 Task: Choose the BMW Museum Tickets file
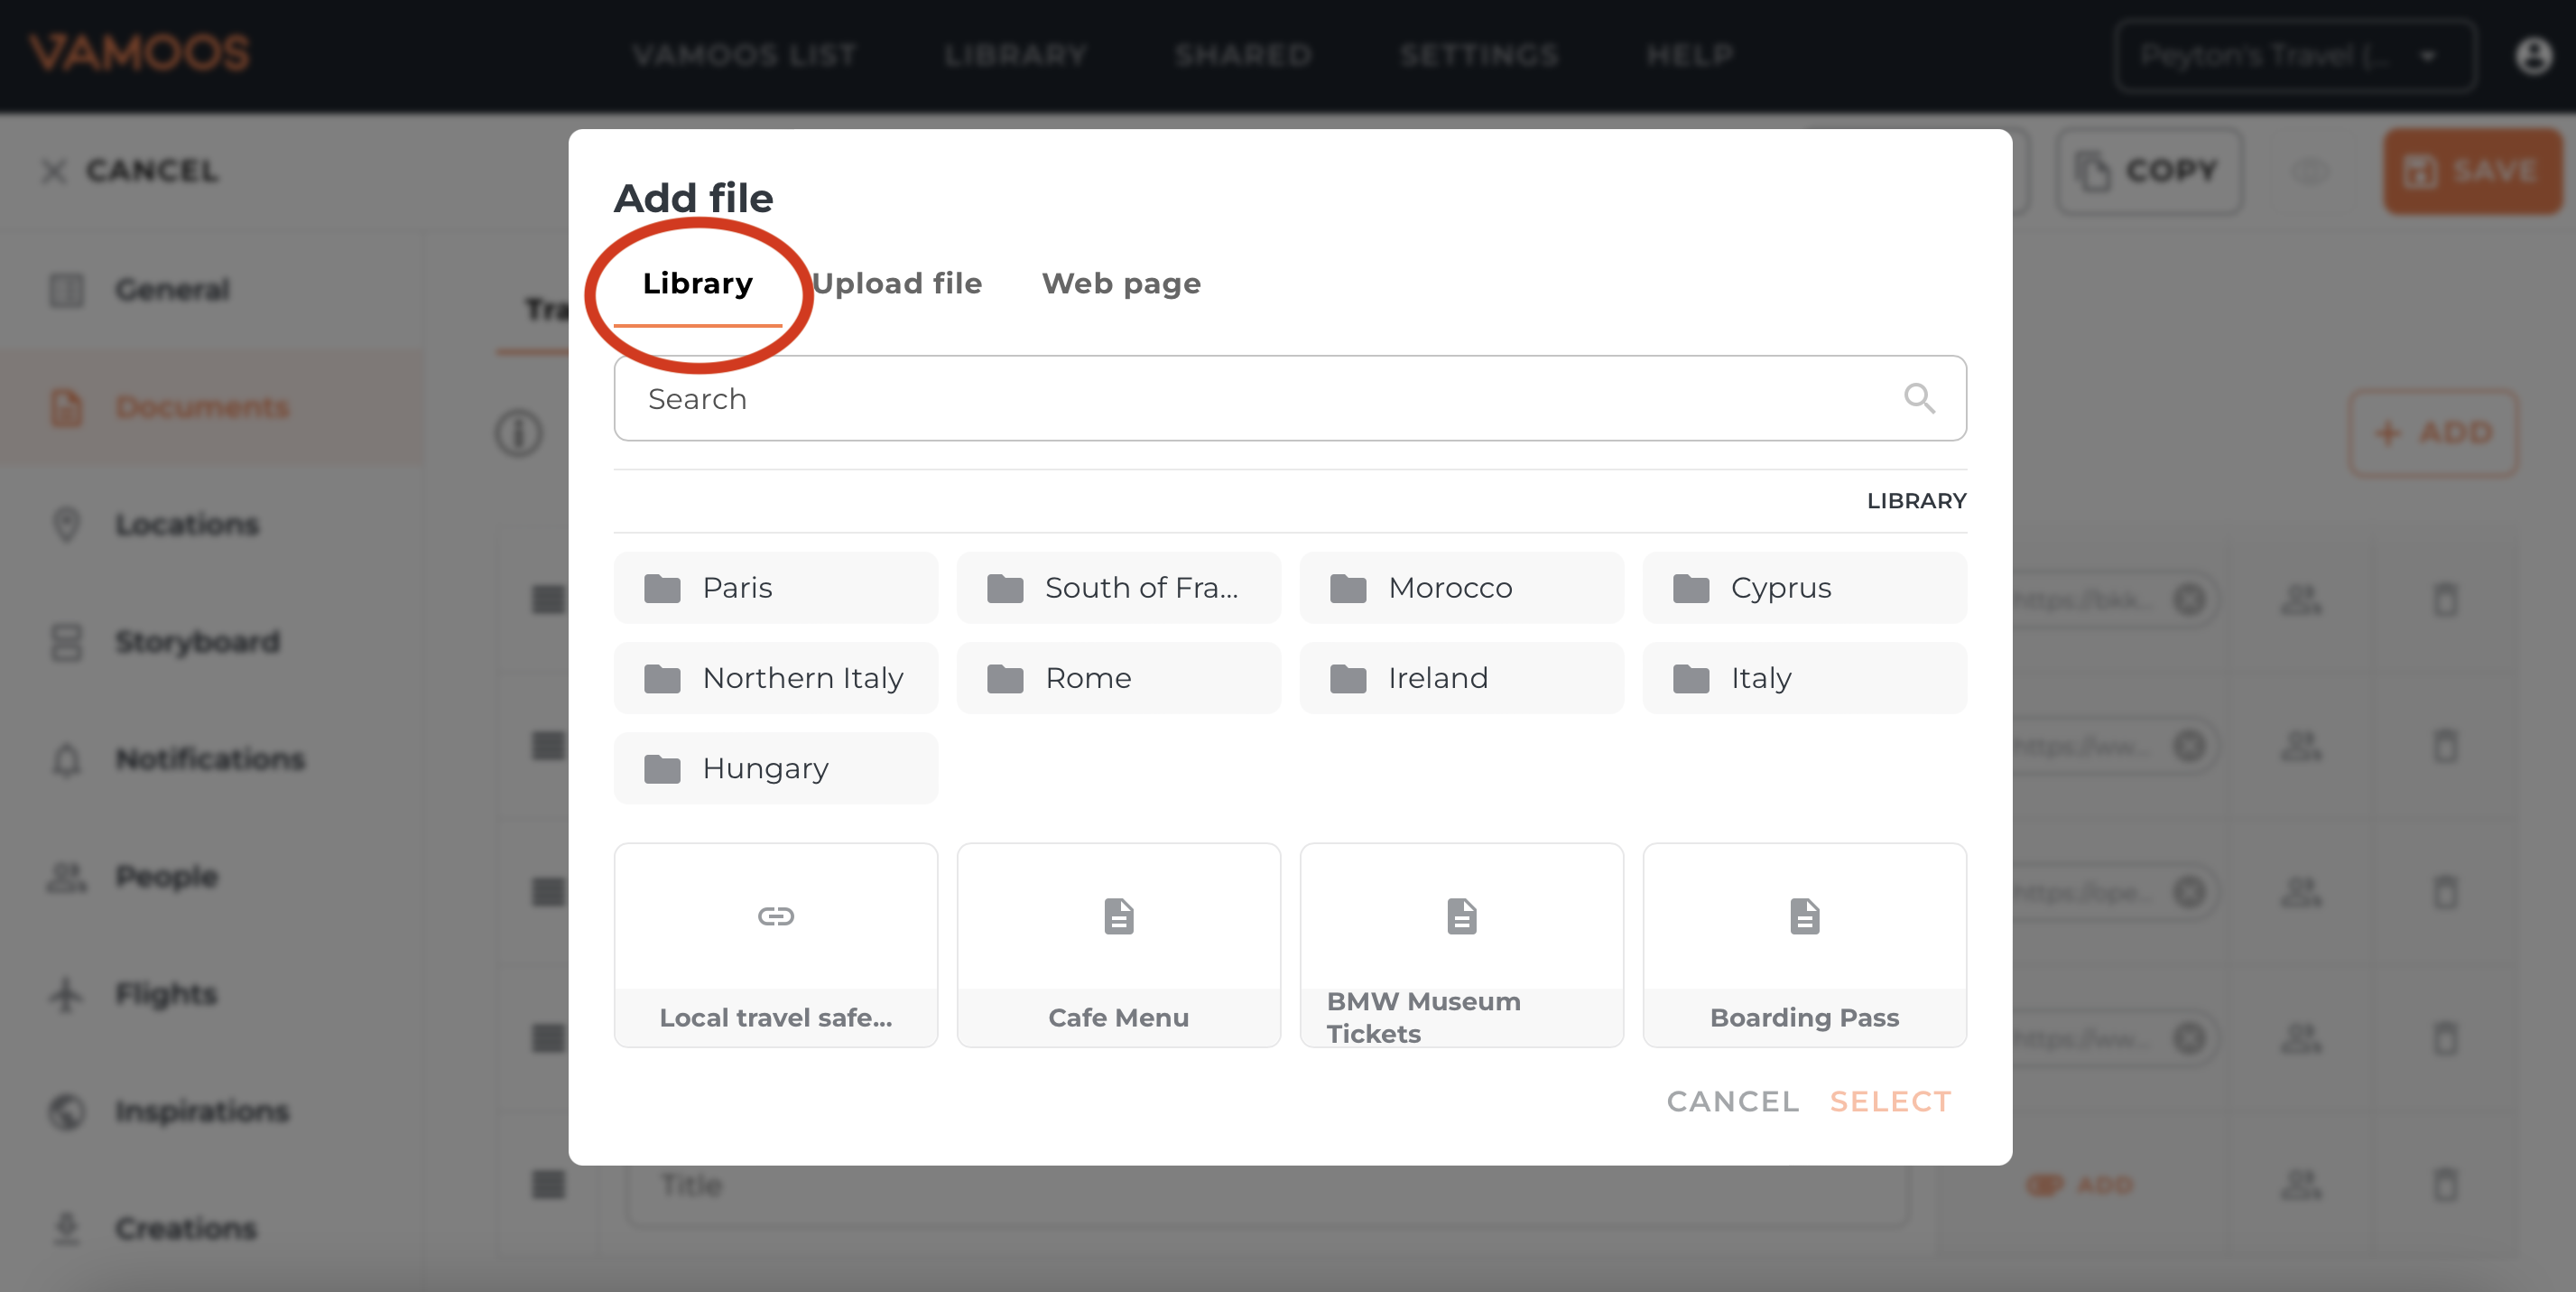[x=1461, y=945]
